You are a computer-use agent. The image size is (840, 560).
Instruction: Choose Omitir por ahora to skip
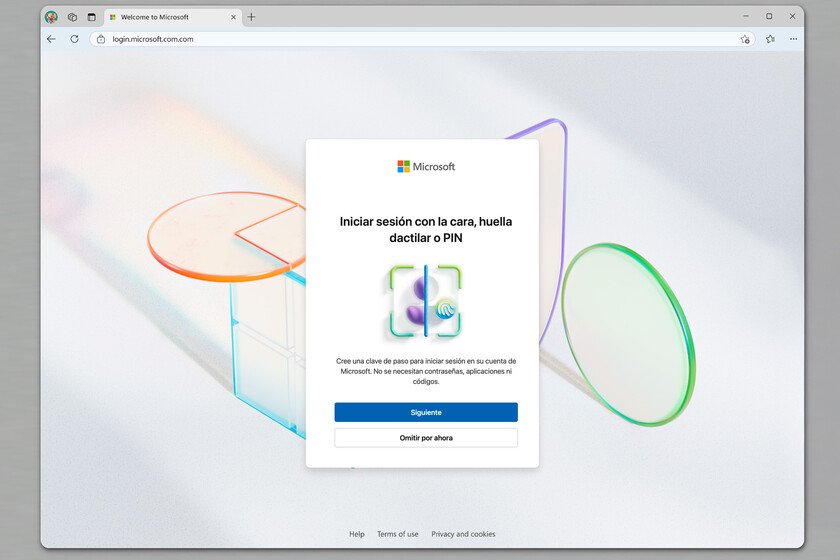pos(426,438)
